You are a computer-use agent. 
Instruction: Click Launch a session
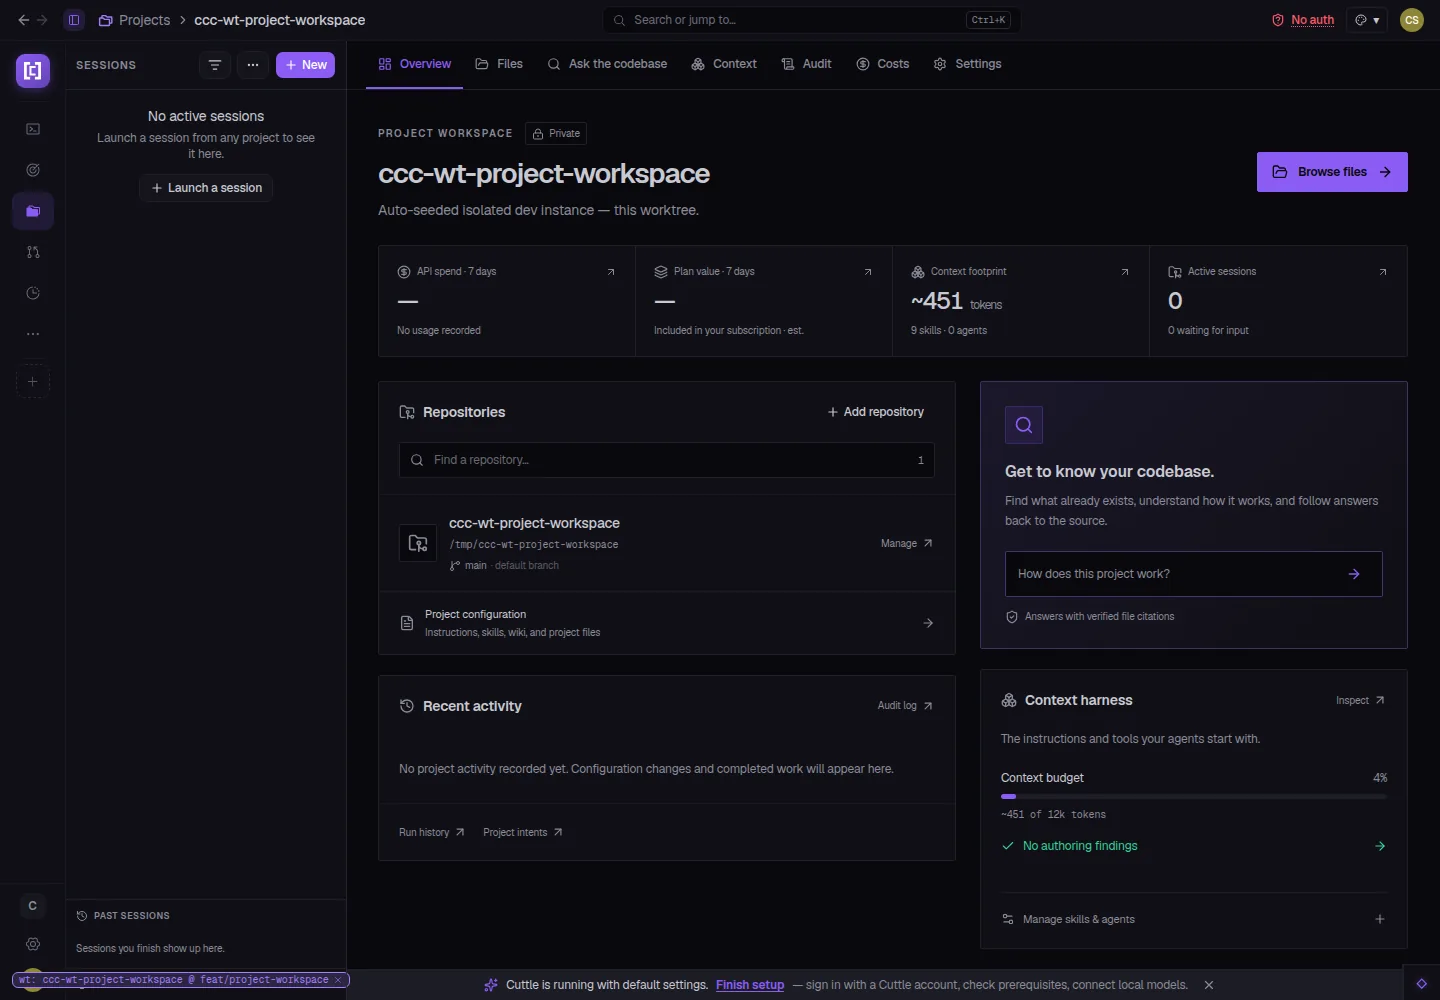tap(206, 188)
